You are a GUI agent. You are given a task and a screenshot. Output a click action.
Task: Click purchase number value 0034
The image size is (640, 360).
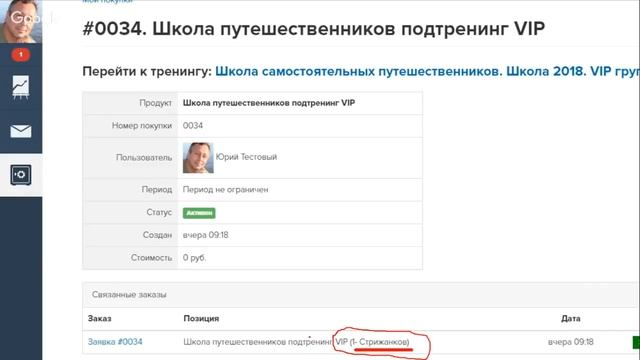pyautogui.click(x=193, y=126)
